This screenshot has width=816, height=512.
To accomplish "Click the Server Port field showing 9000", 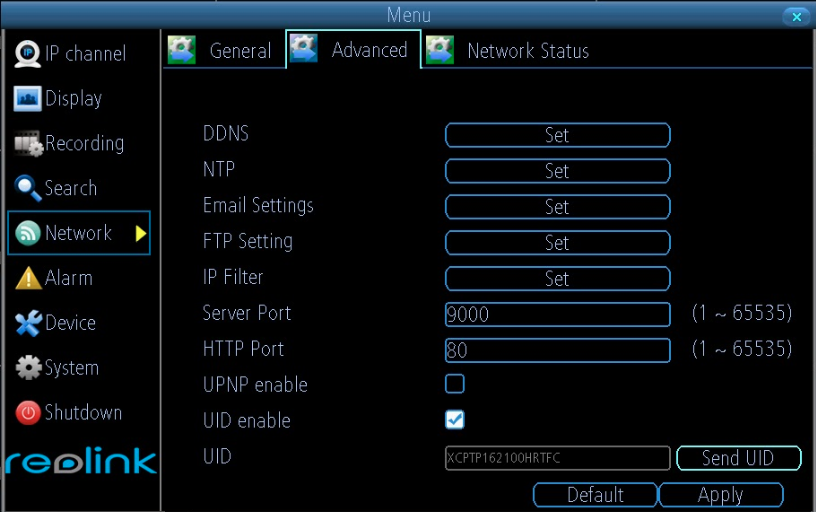I will coord(557,314).
